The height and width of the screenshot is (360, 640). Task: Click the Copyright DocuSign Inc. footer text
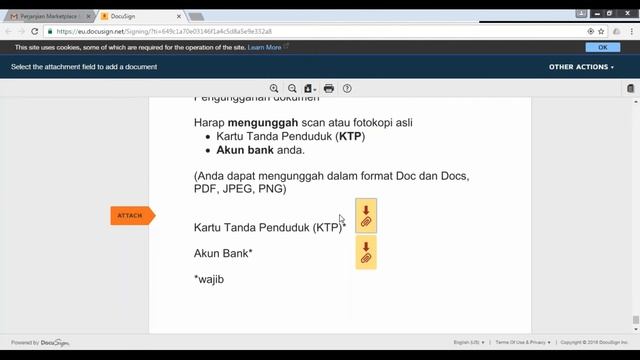pyautogui.click(x=594, y=342)
